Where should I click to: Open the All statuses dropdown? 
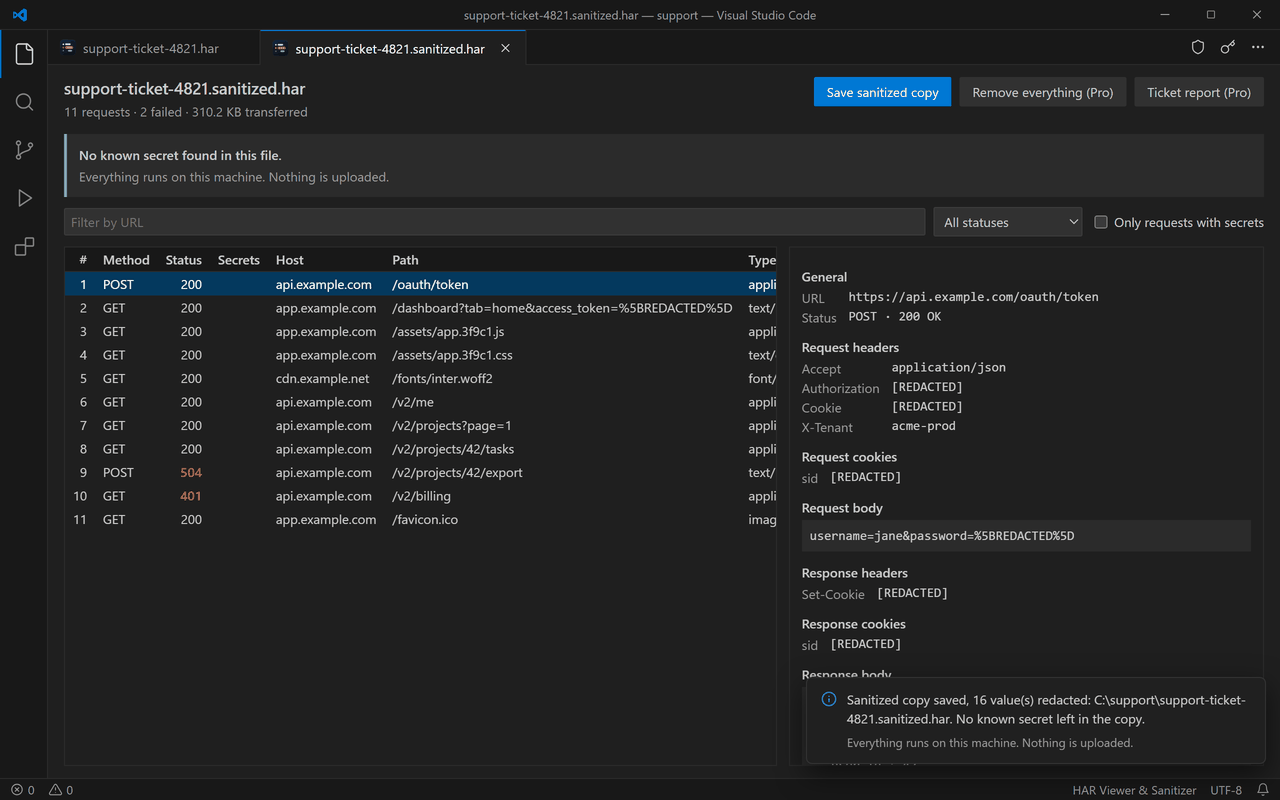(1008, 222)
